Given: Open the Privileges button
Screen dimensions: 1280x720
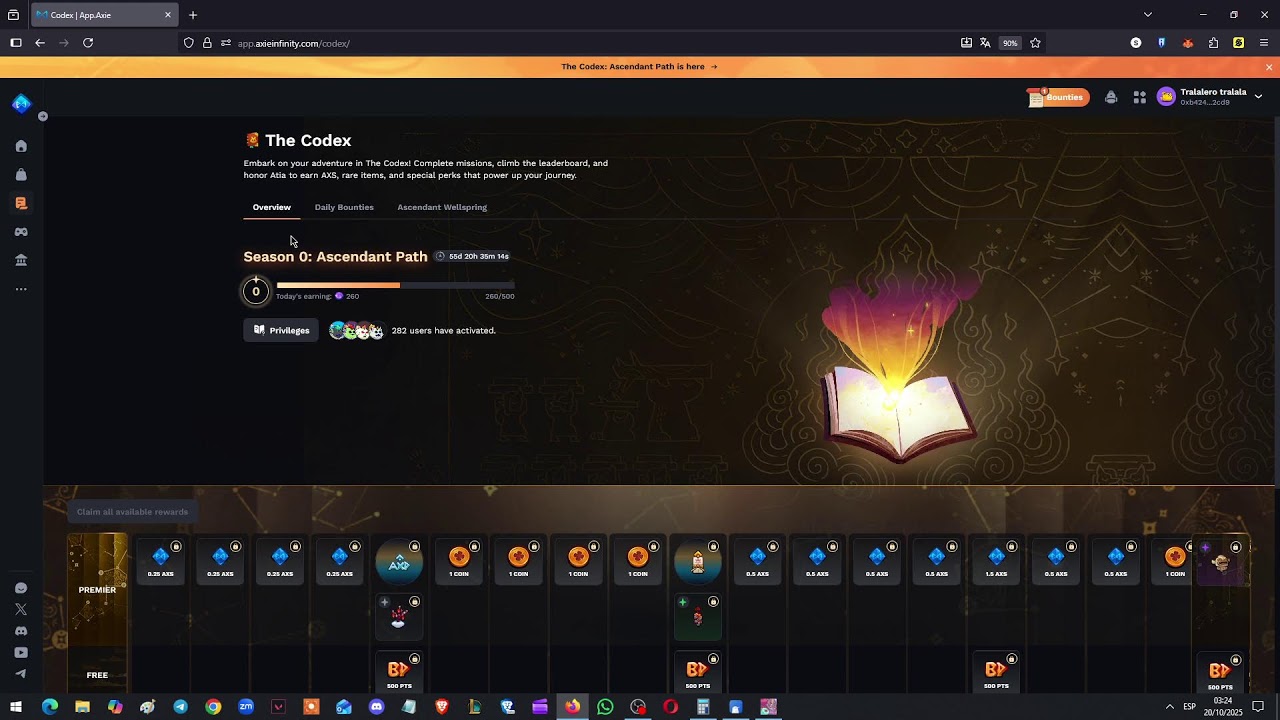Looking at the screenshot, I should 281,330.
